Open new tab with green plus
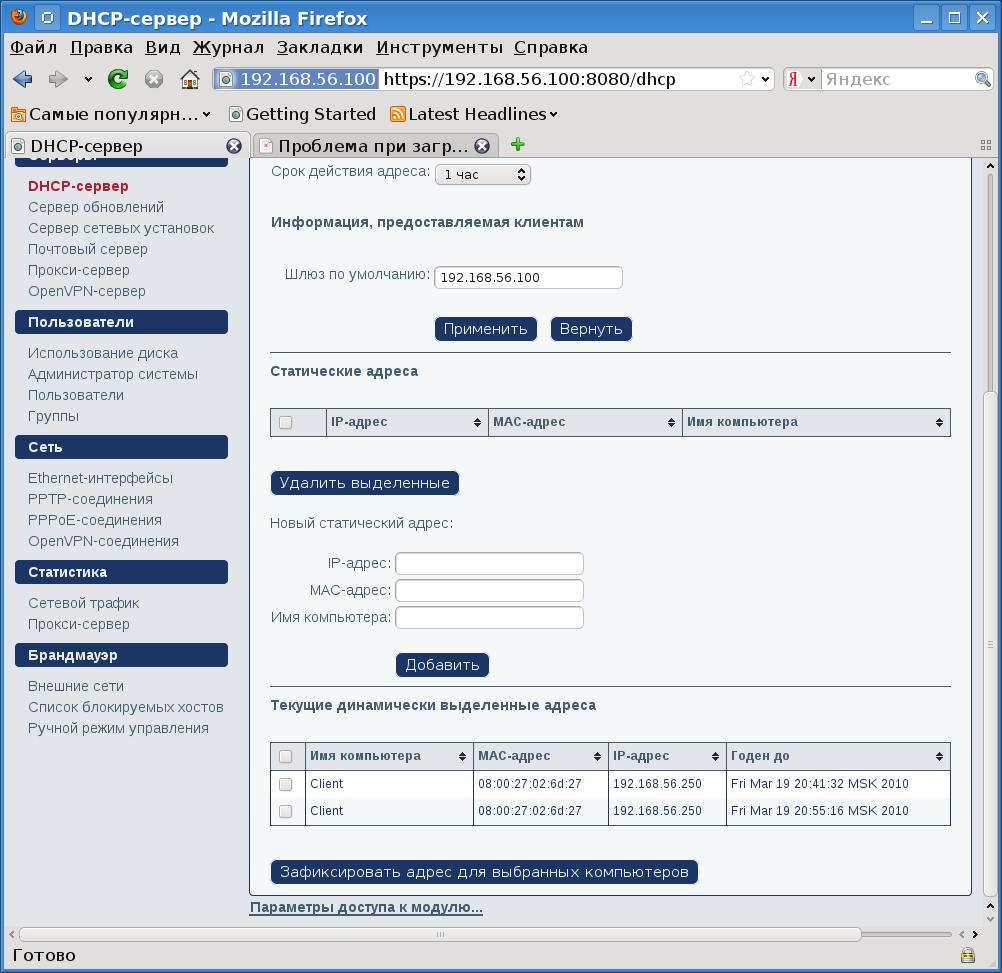 (517, 145)
